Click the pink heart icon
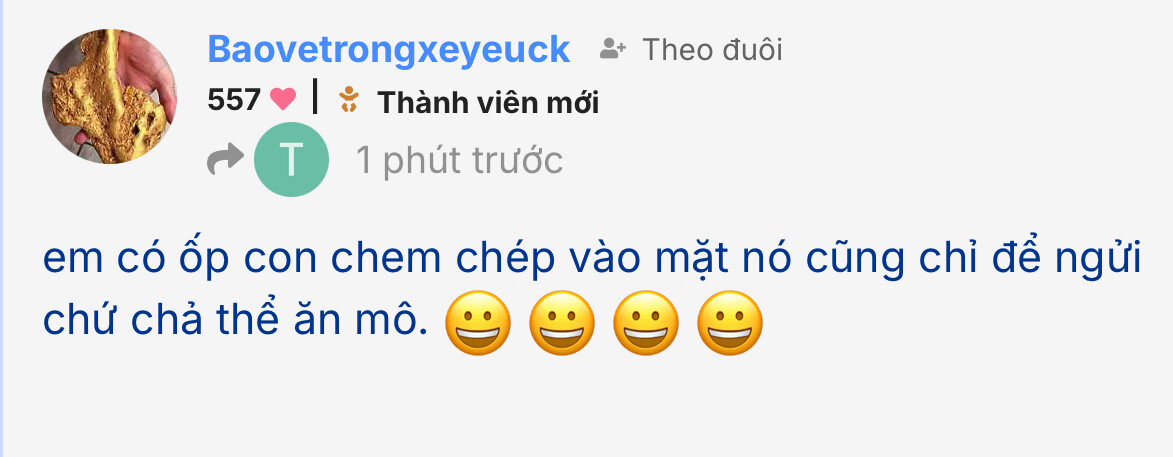Viewport: 1173px width, 457px height. pyautogui.click(x=283, y=99)
